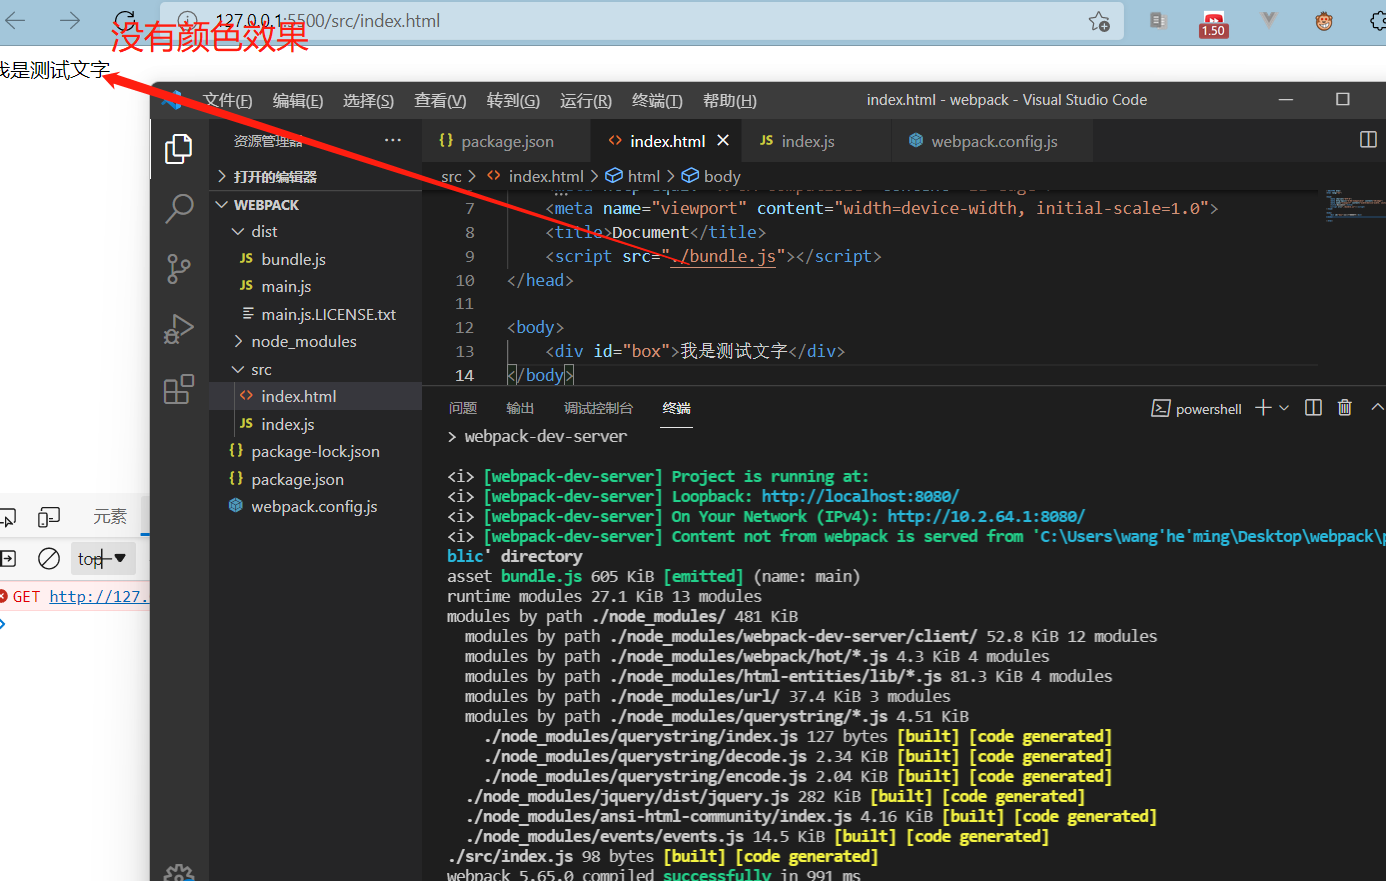
Task: Open the Extensions view
Action: point(179,389)
